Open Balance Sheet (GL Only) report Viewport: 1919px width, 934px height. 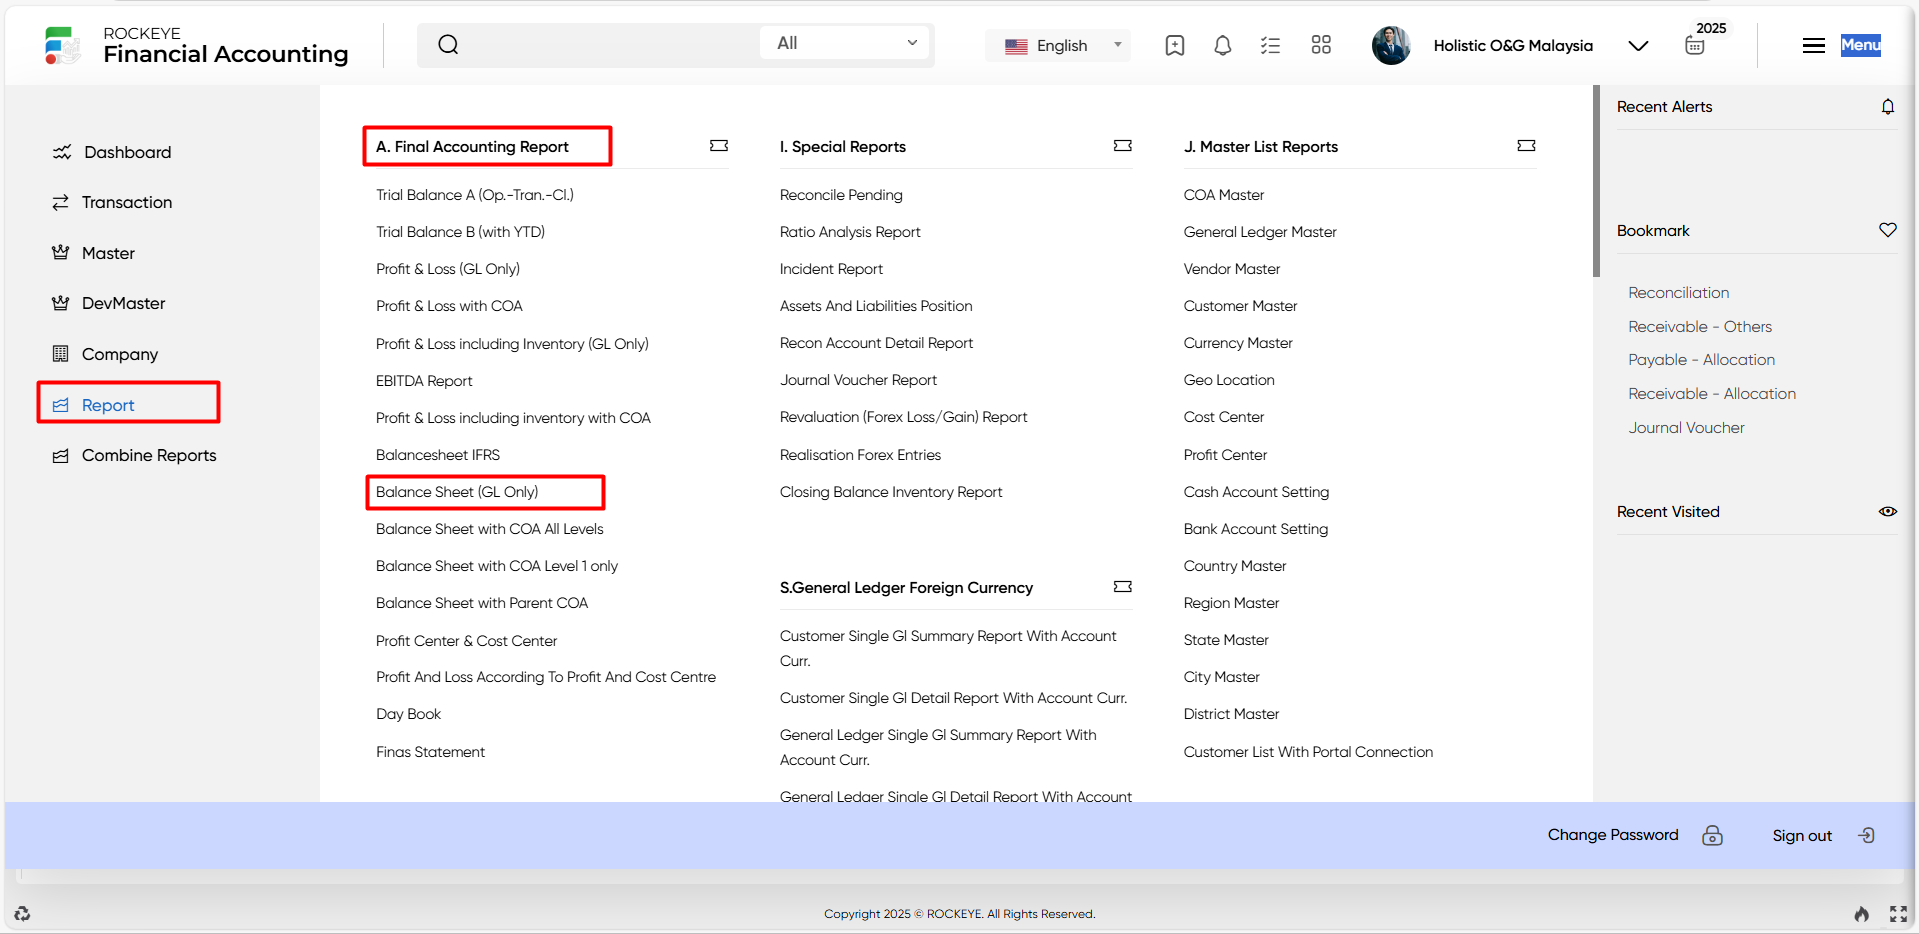[x=457, y=492]
